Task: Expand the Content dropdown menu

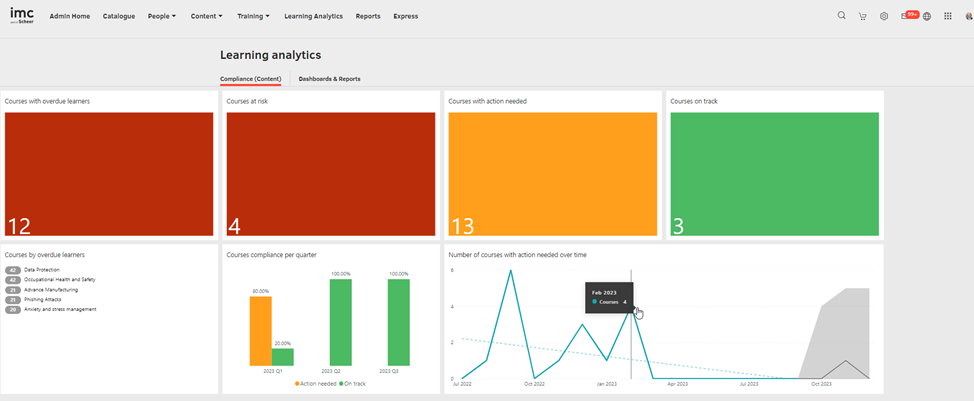Action: 206,16
